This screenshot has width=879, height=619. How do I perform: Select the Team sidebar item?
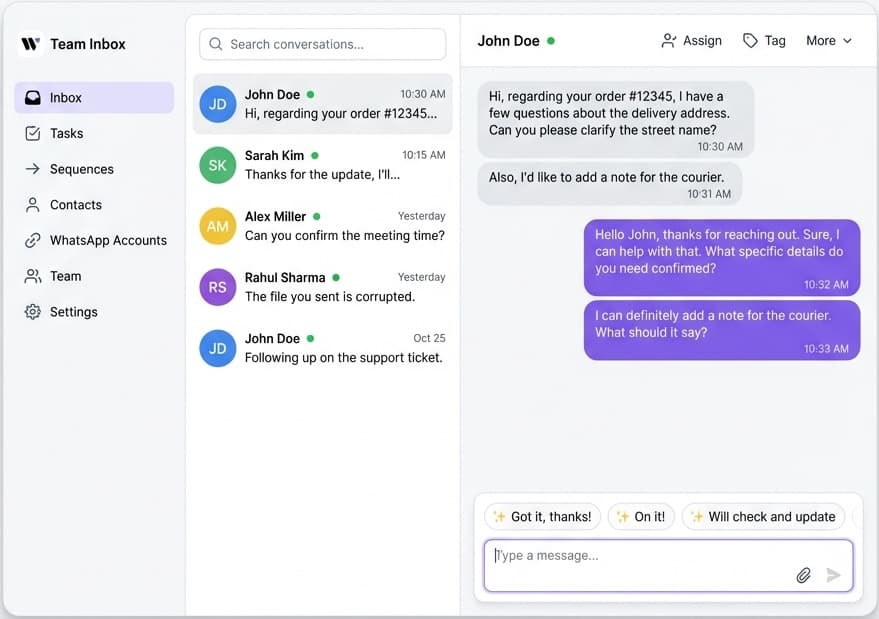click(x=64, y=276)
